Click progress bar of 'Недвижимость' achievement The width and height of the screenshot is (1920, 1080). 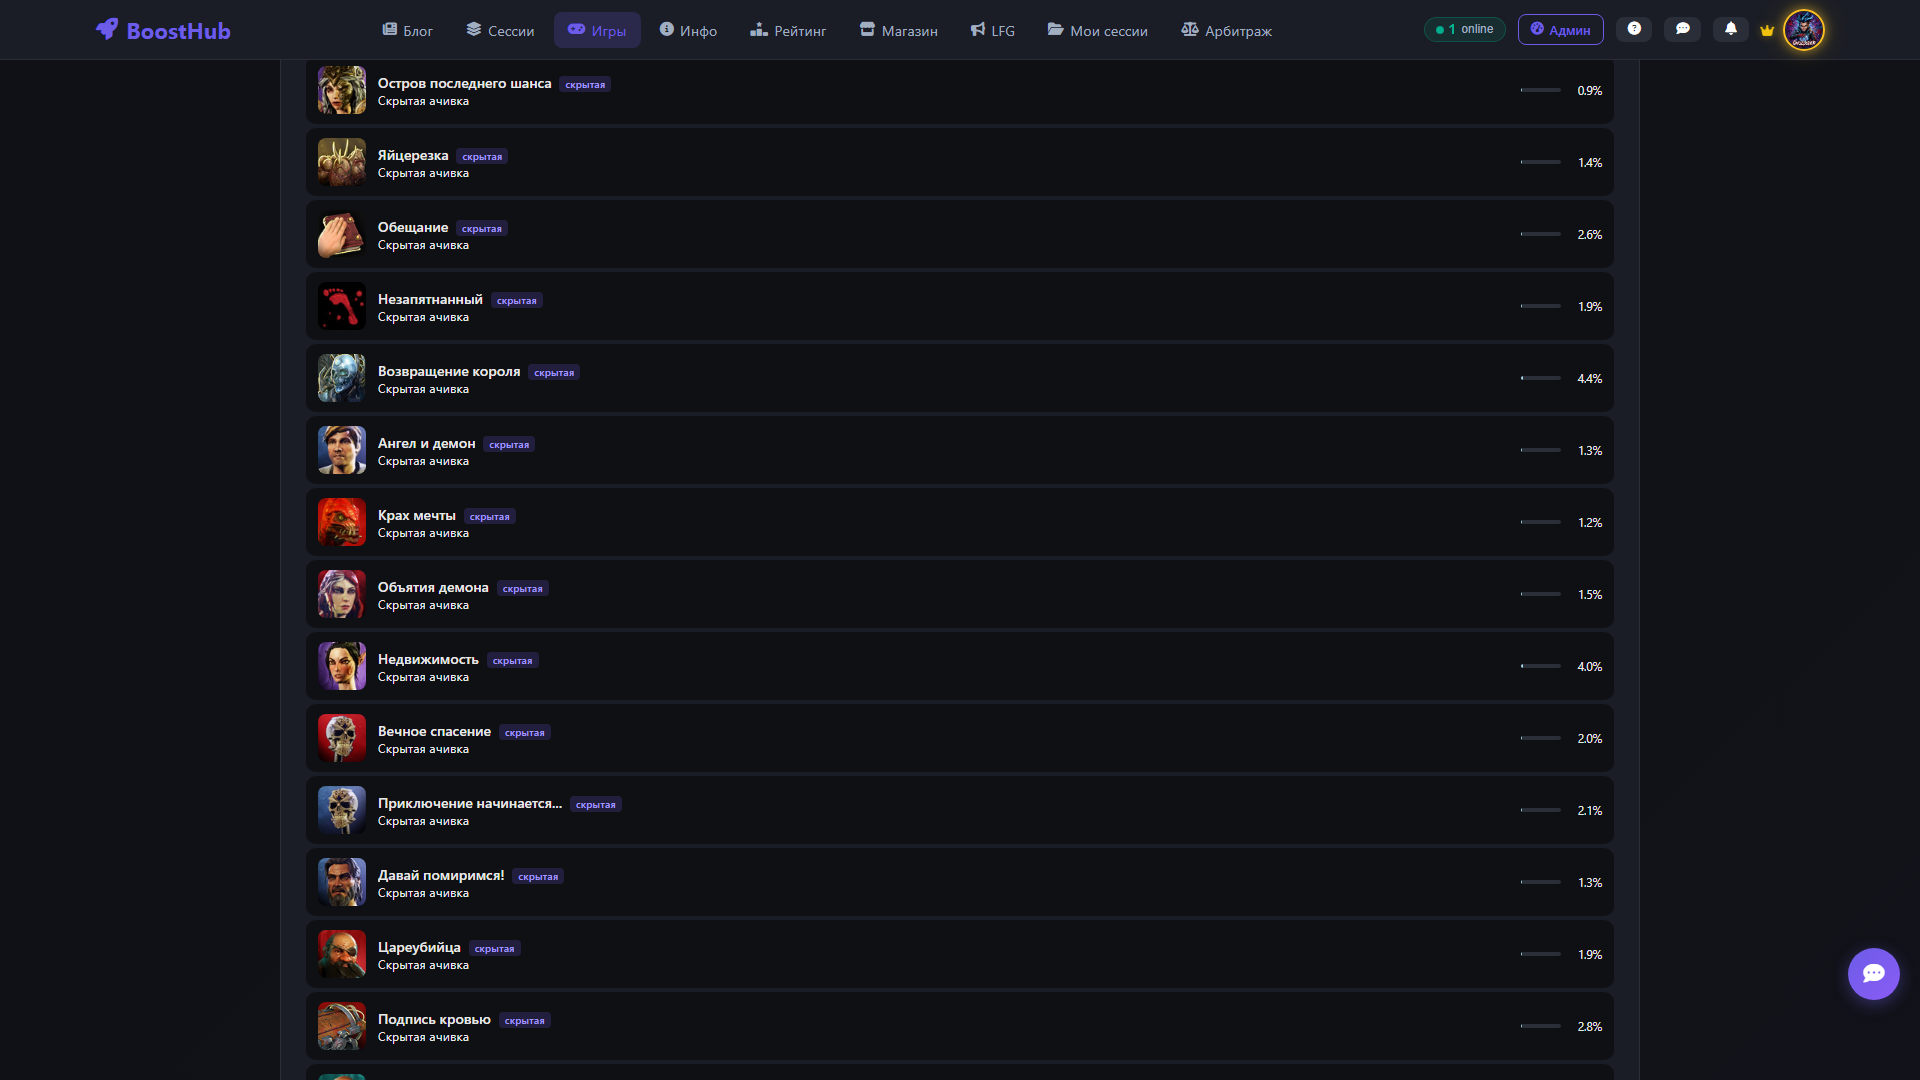(1540, 666)
